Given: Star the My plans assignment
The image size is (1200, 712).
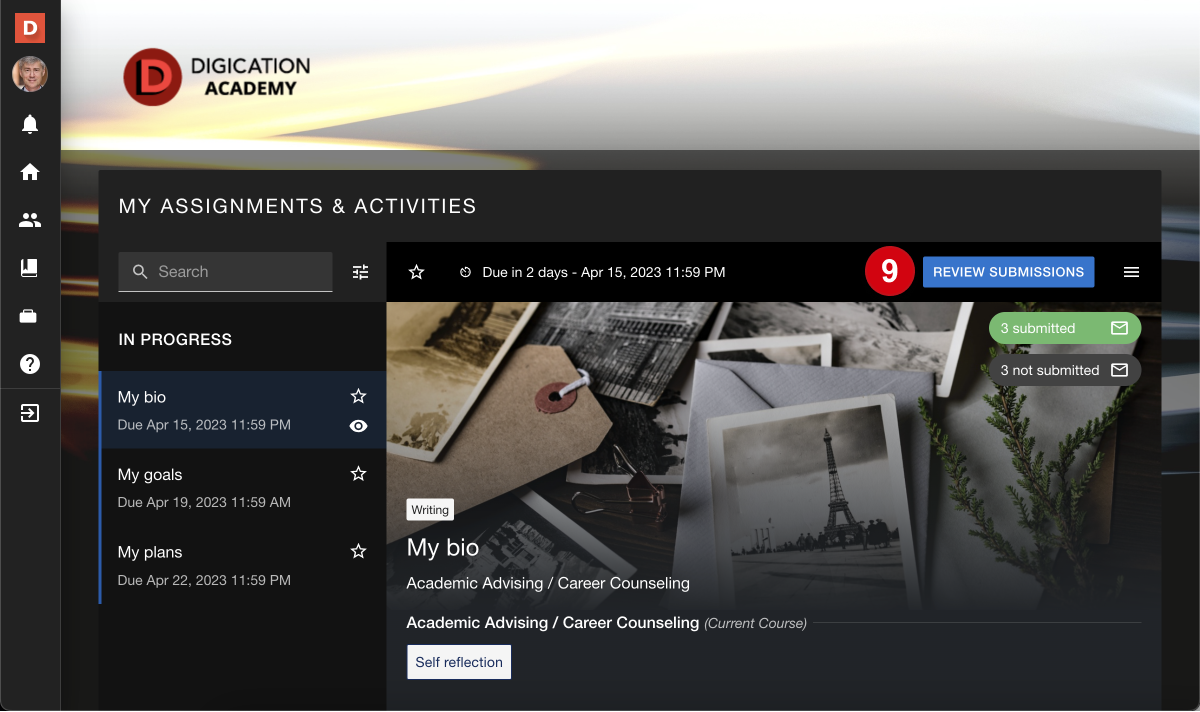Looking at the screenshot, I should point(359,551).
